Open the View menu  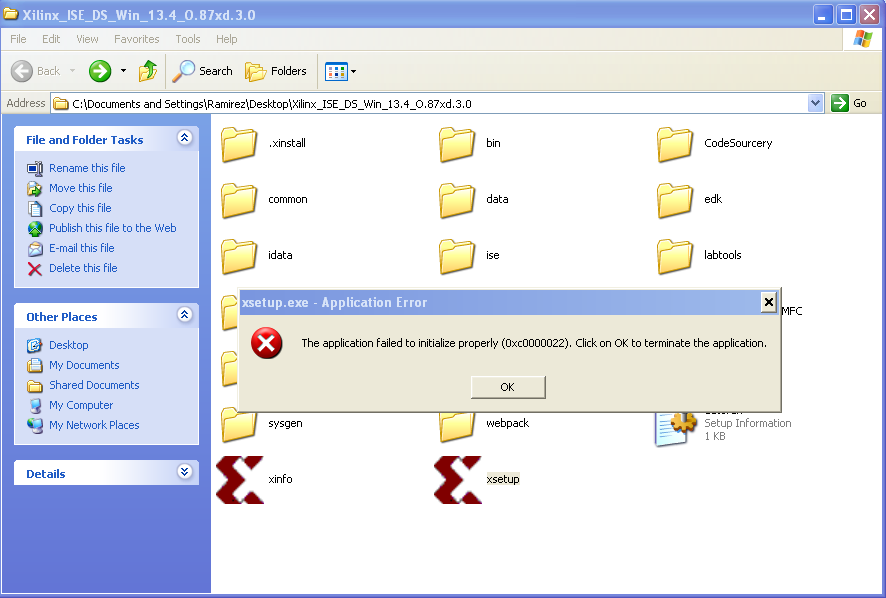coord(87,39)
